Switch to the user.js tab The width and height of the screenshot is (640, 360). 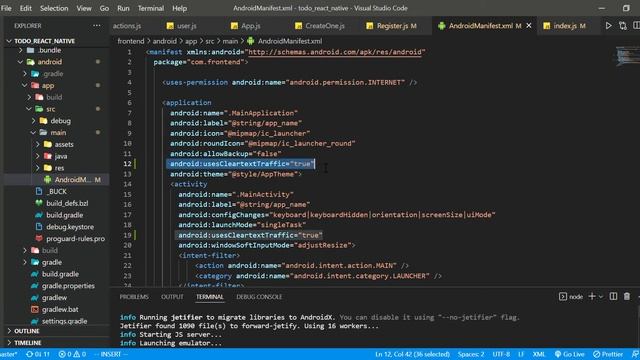[182, 26]
